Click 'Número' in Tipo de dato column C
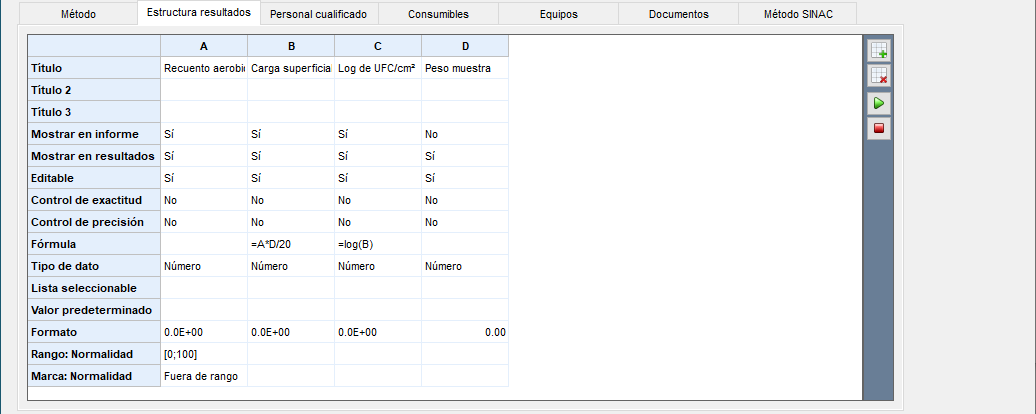Viewport: 1036px width, 414px height. click(x=378, y=266)
